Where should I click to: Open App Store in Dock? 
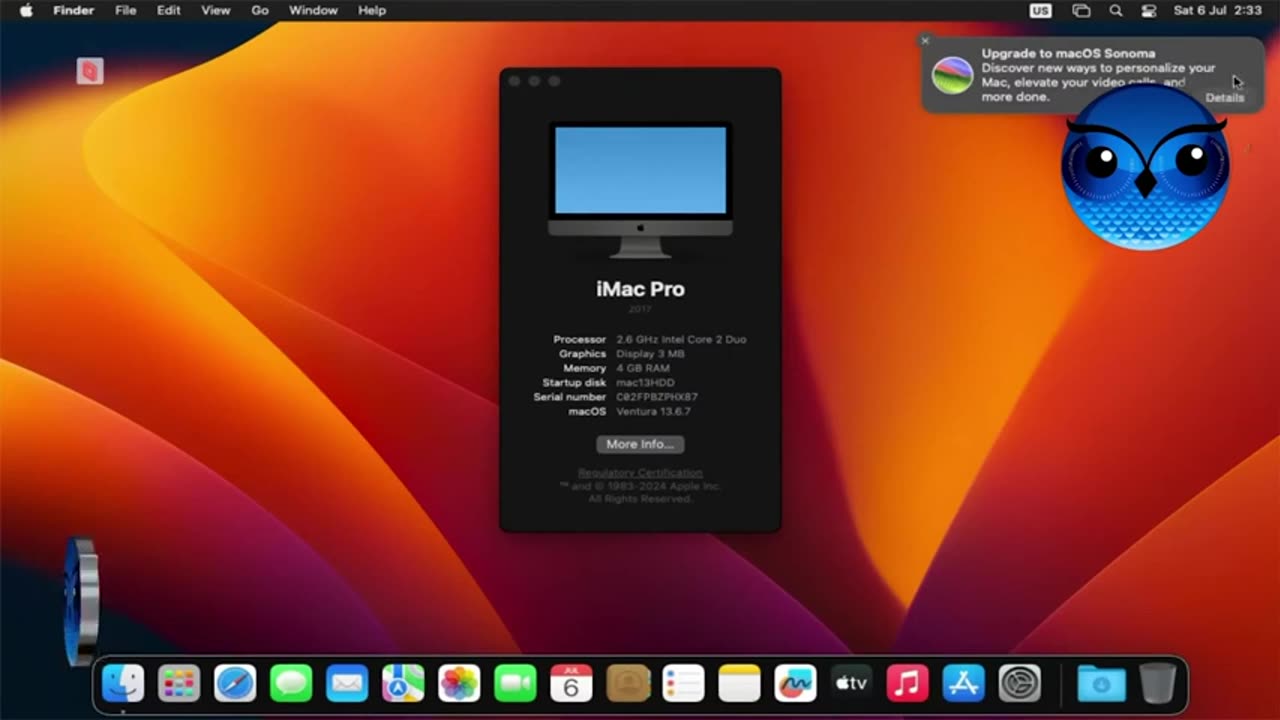(964, 684)
